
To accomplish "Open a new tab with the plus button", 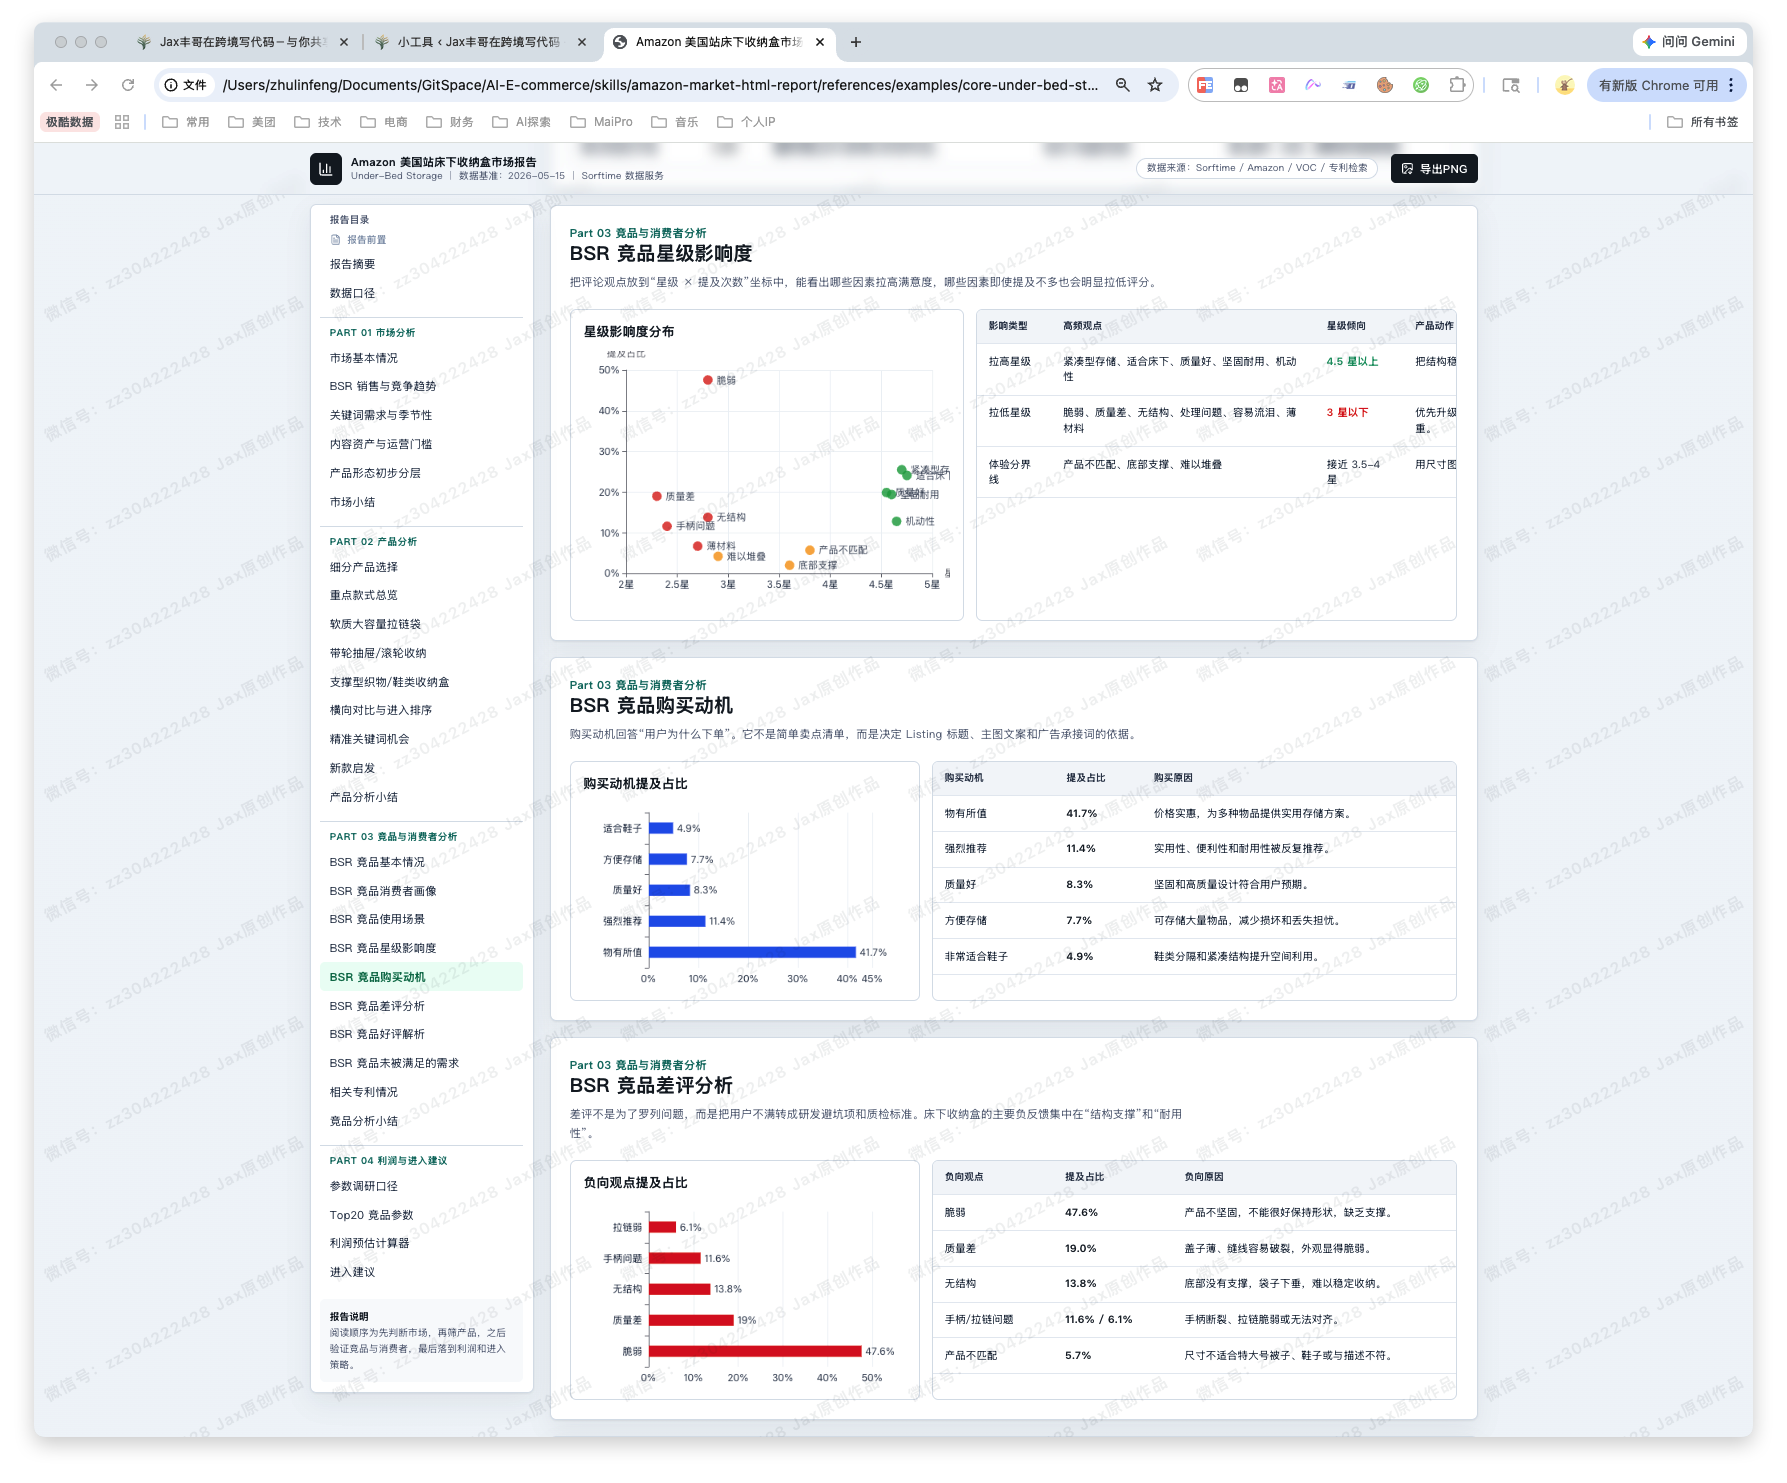I will point(856,42).
